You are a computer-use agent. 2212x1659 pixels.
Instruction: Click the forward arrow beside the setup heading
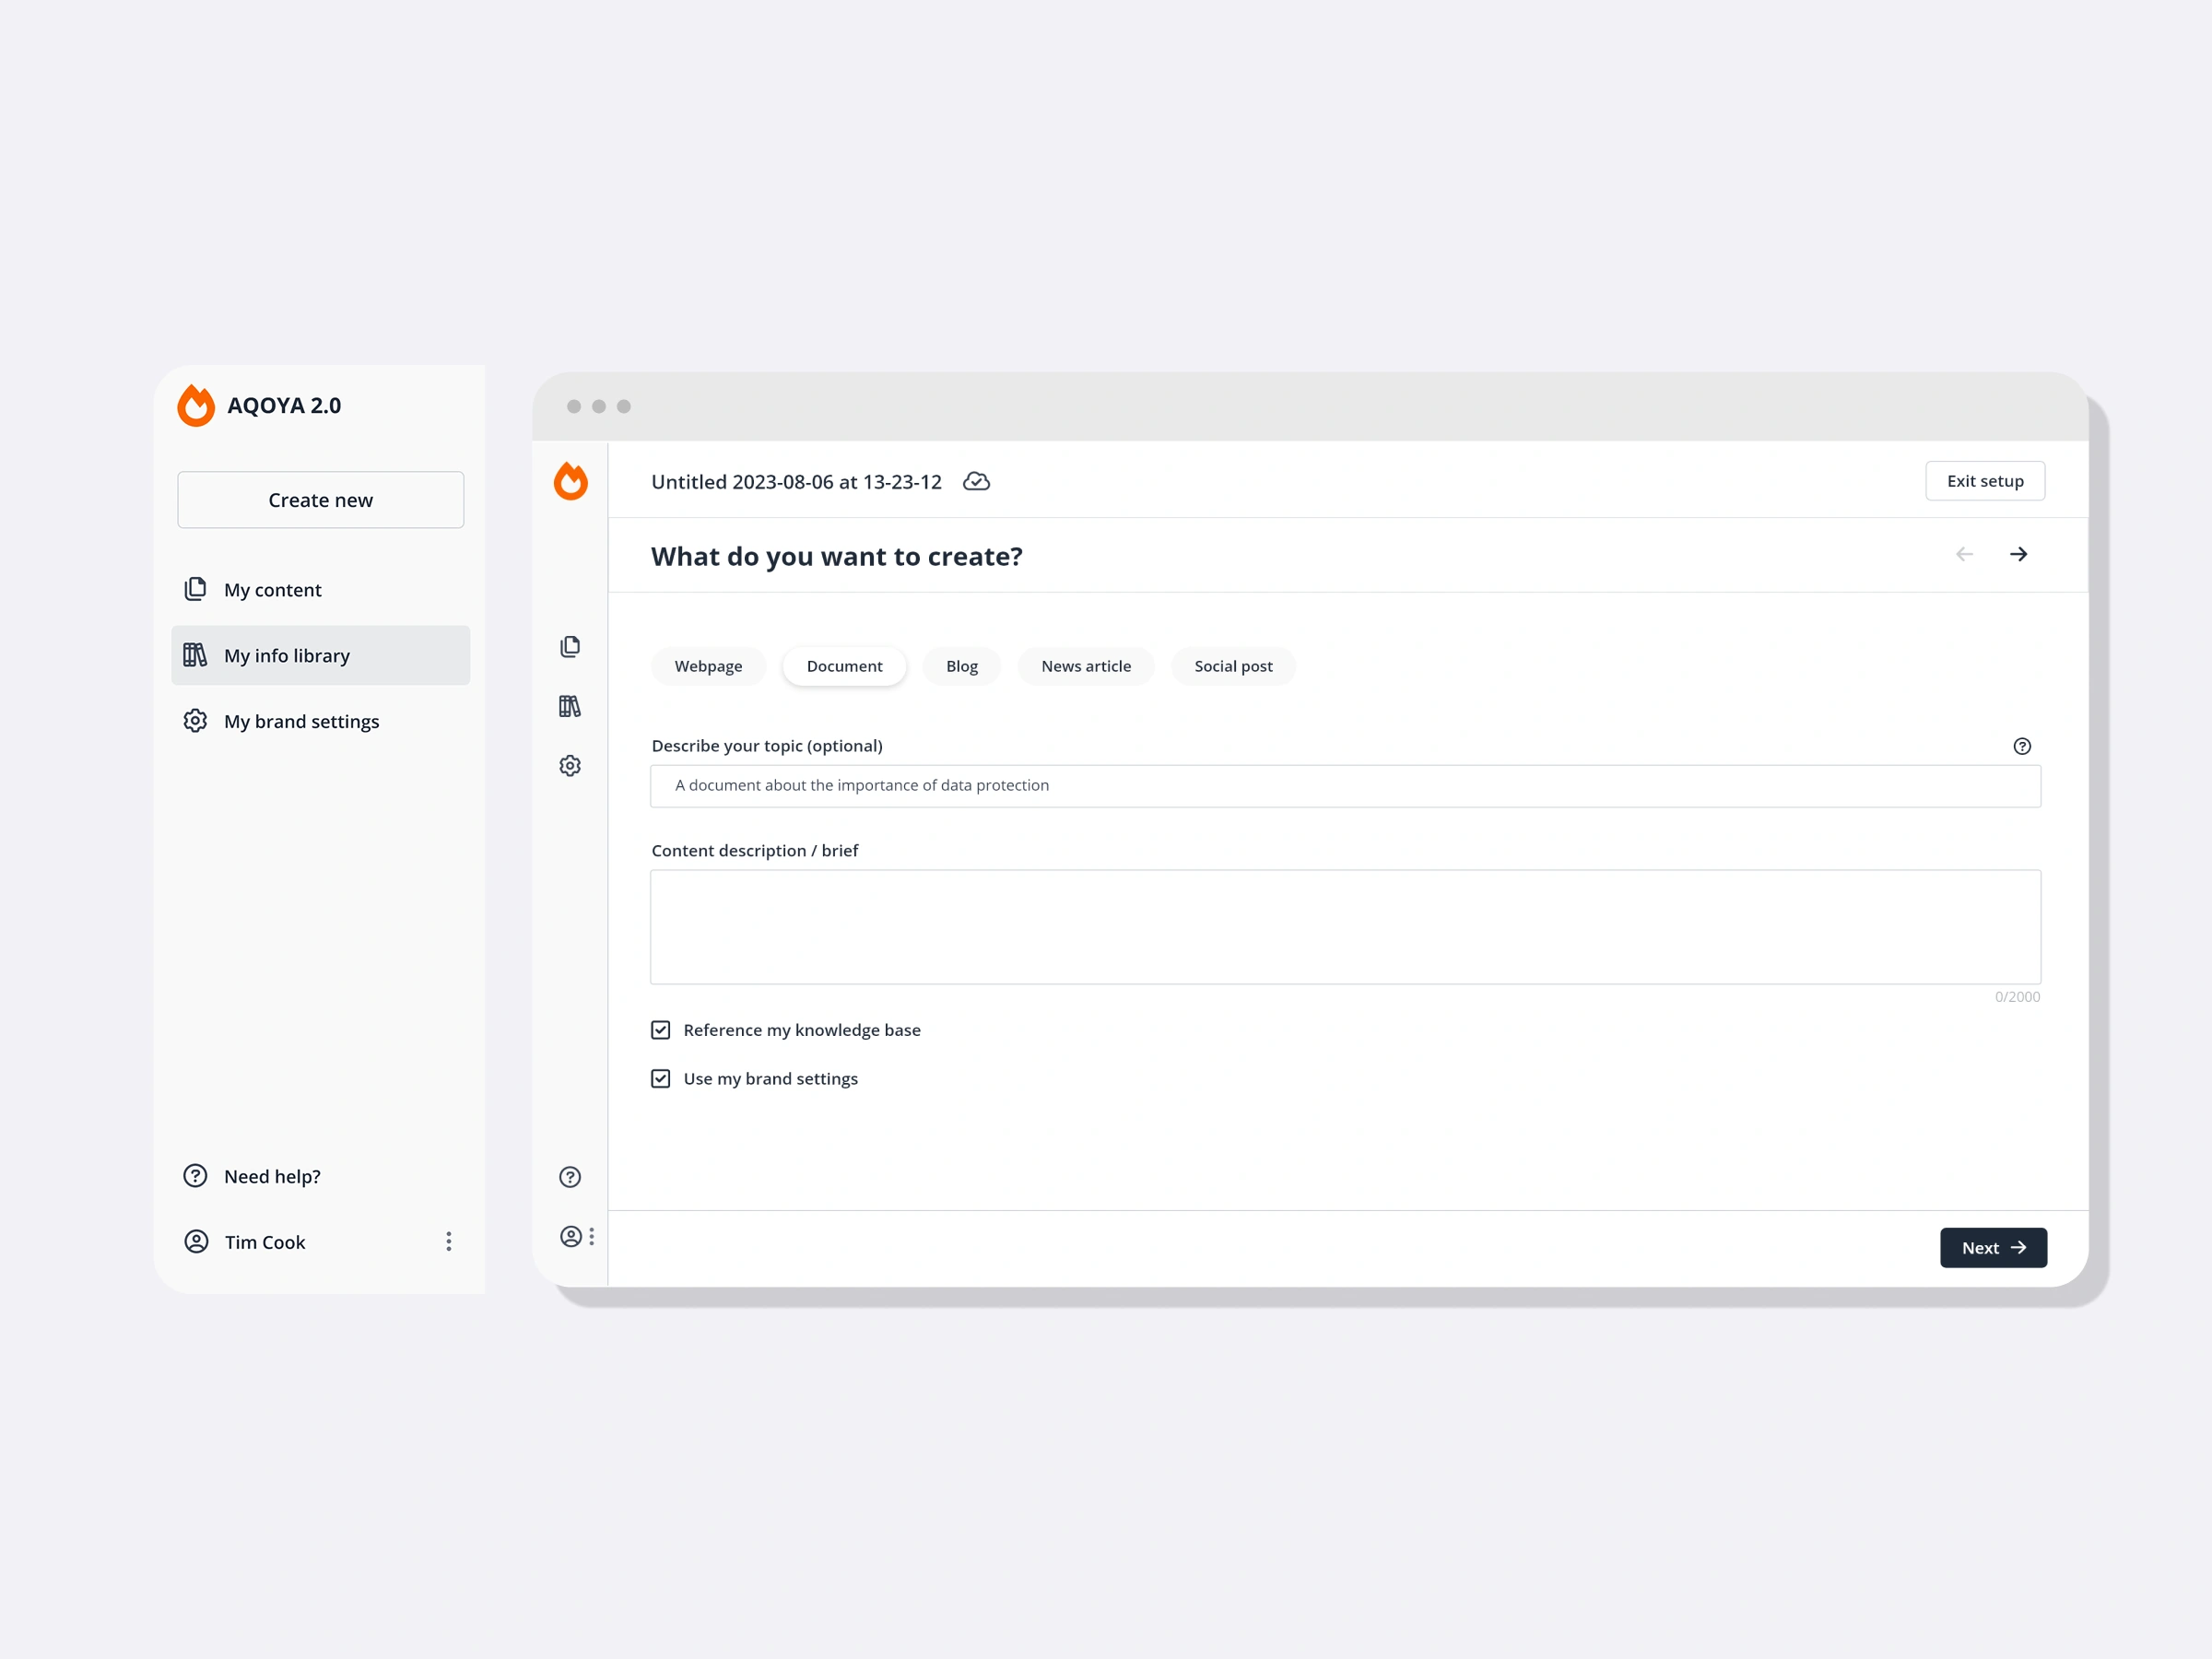(x=2019, y=554)
